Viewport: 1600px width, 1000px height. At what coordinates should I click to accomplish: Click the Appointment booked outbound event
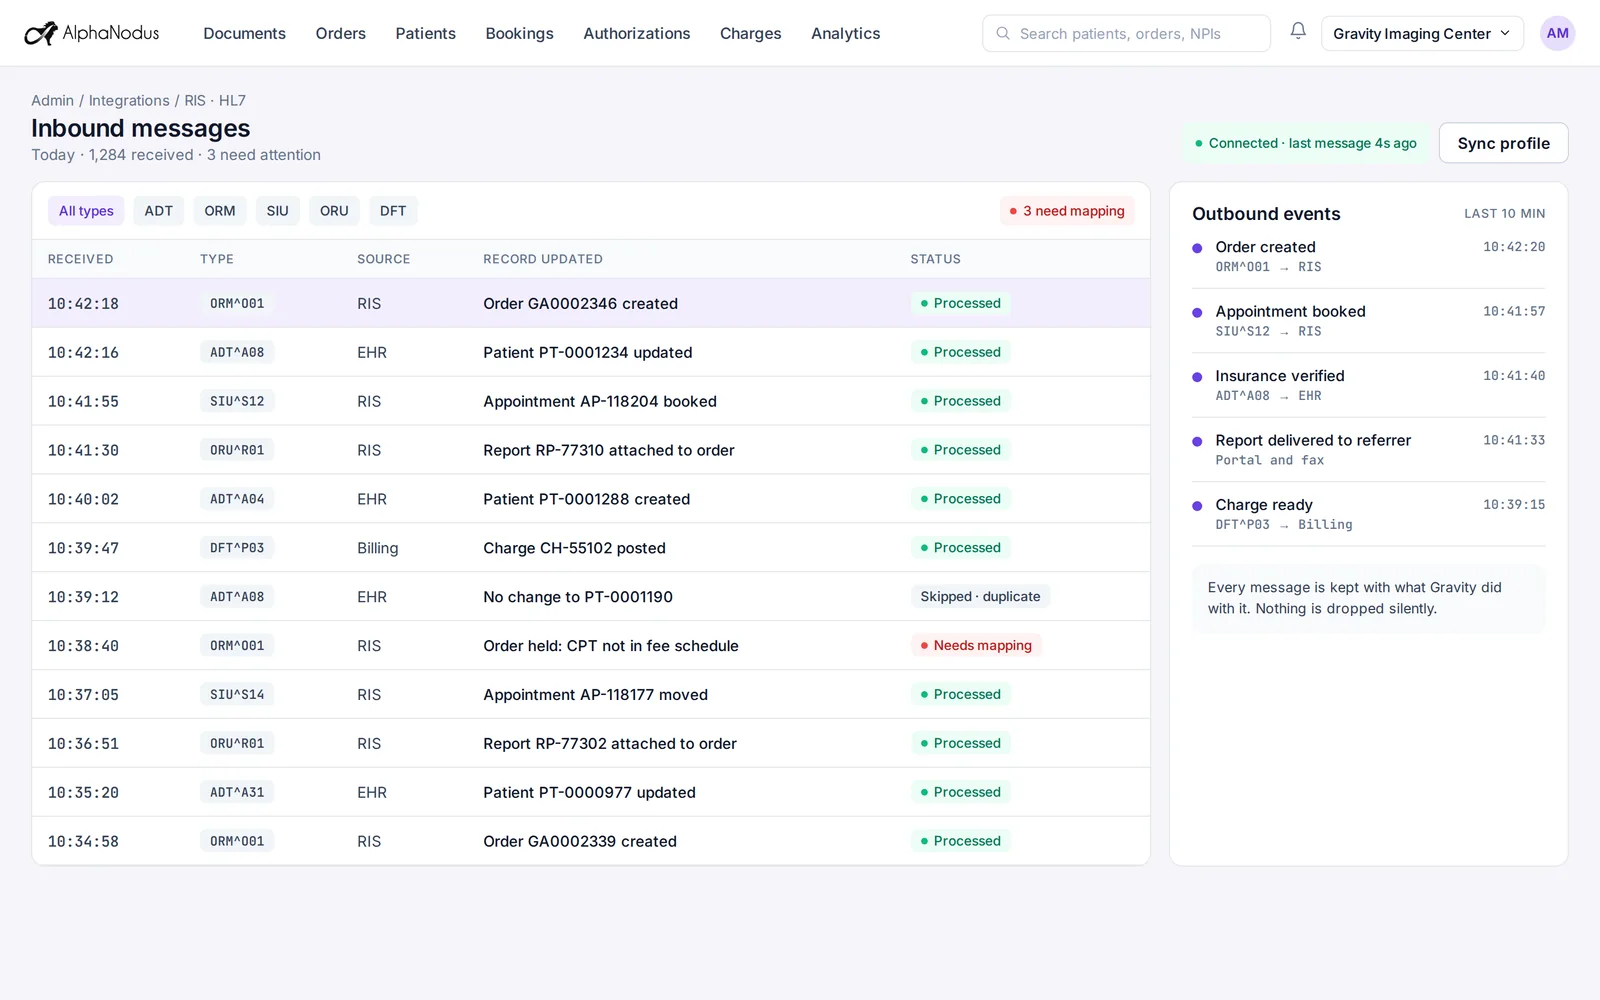tap(1369, 320)
